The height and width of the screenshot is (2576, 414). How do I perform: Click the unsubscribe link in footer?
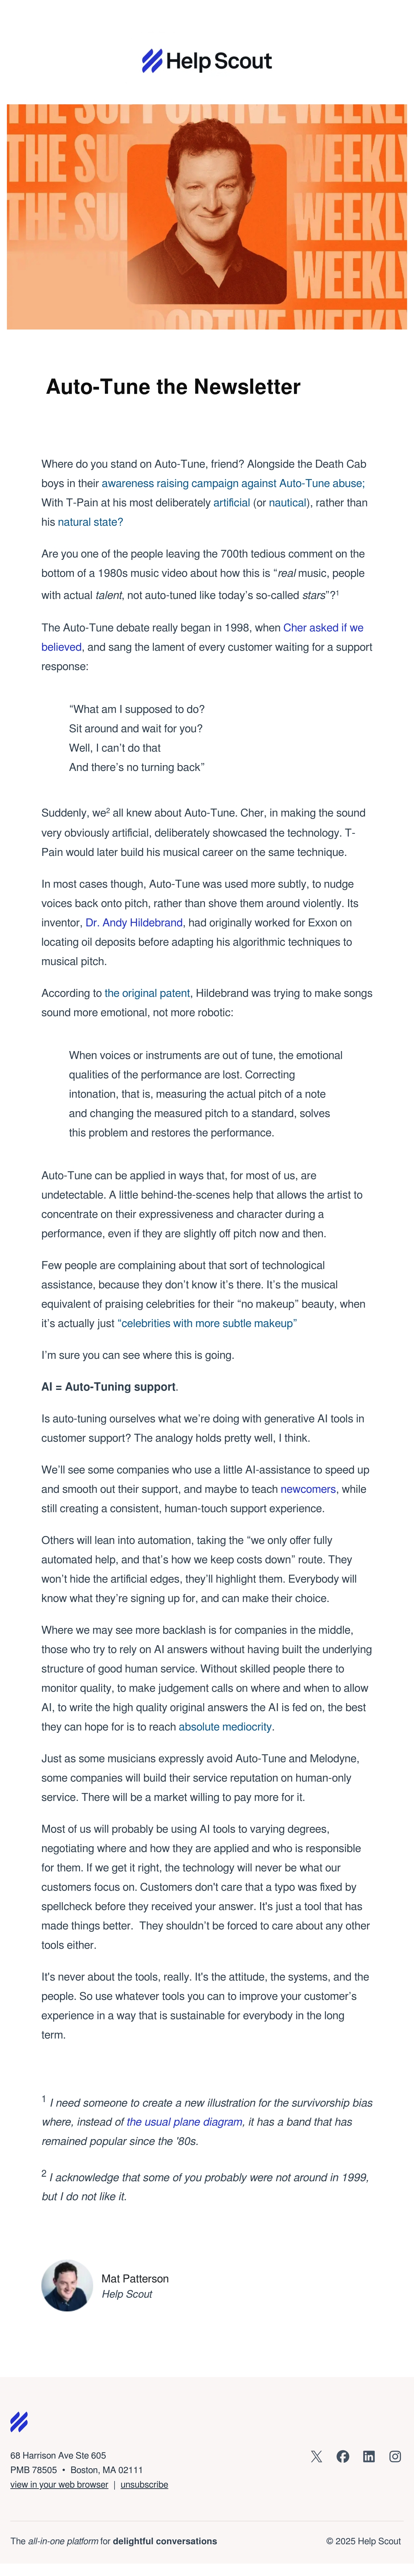(x=144, y=2484)
